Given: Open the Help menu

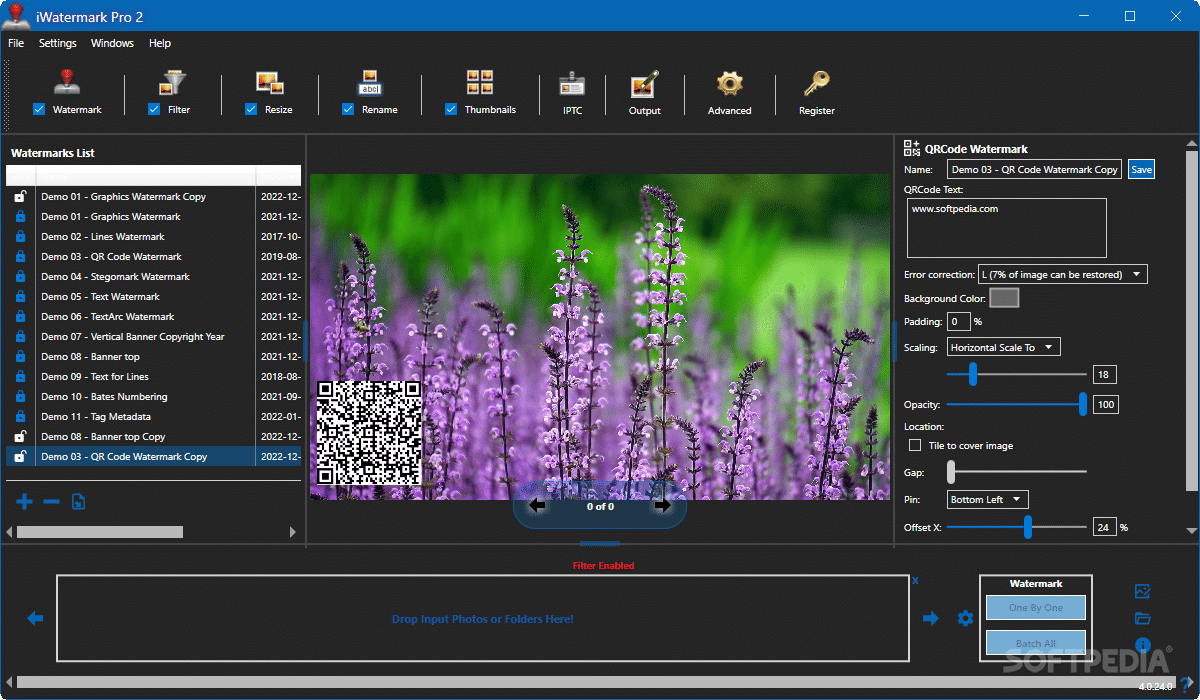Looking at the screenshot, I should point(160,43).
